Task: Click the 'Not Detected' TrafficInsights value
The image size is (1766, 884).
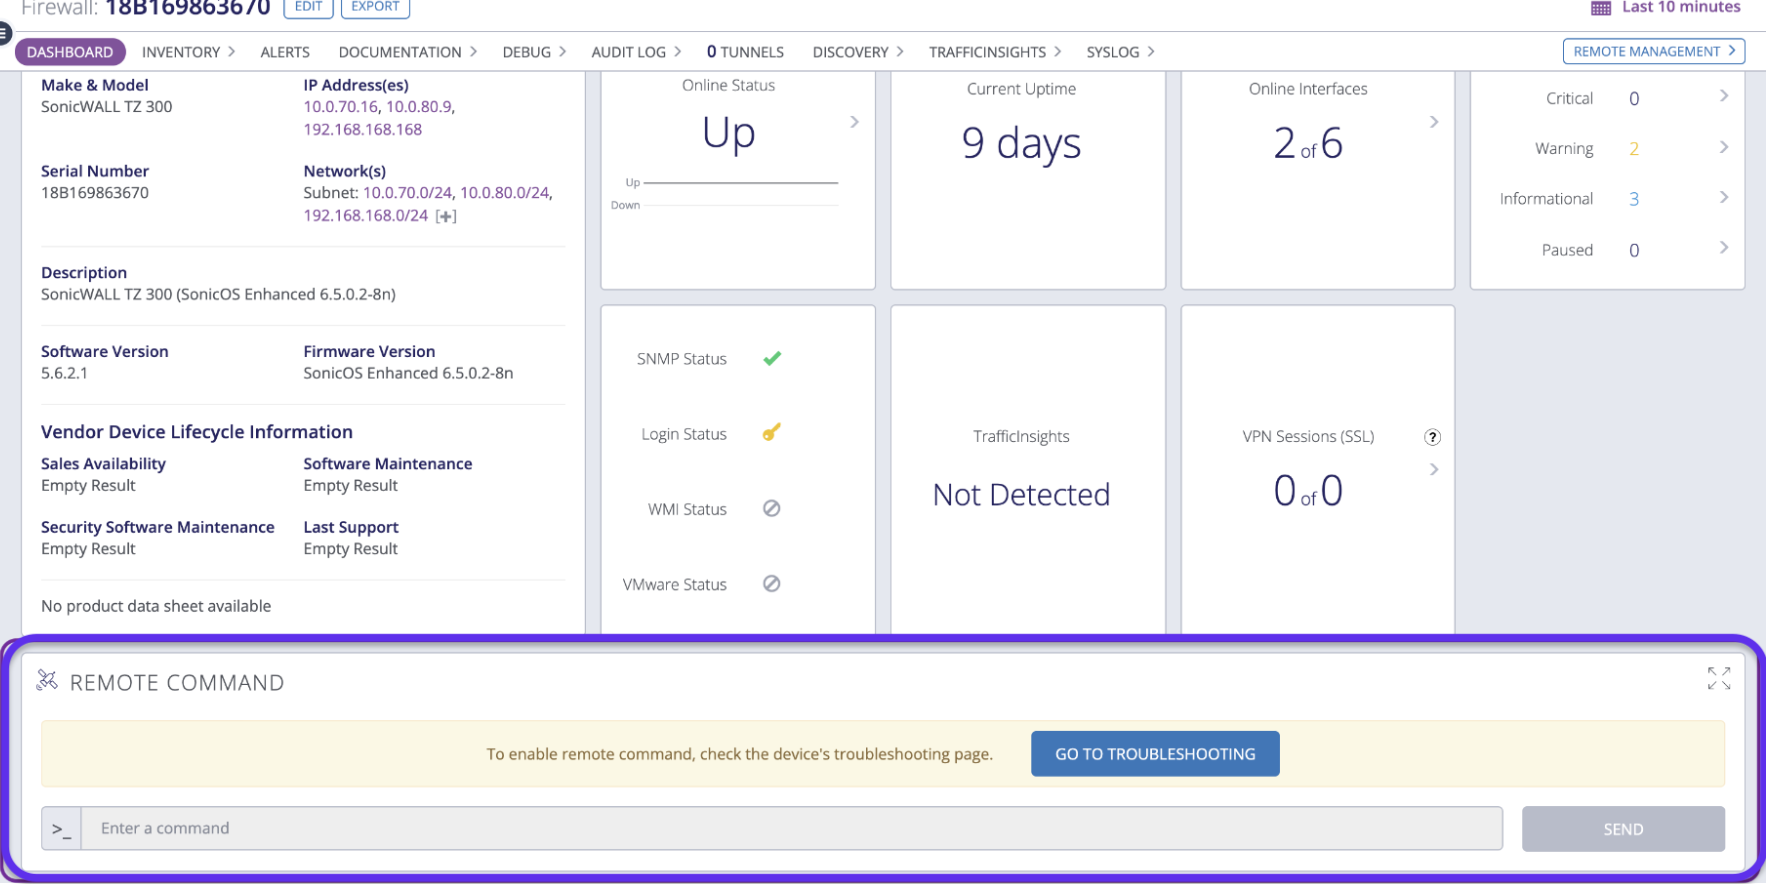Action: point(1021,495)
